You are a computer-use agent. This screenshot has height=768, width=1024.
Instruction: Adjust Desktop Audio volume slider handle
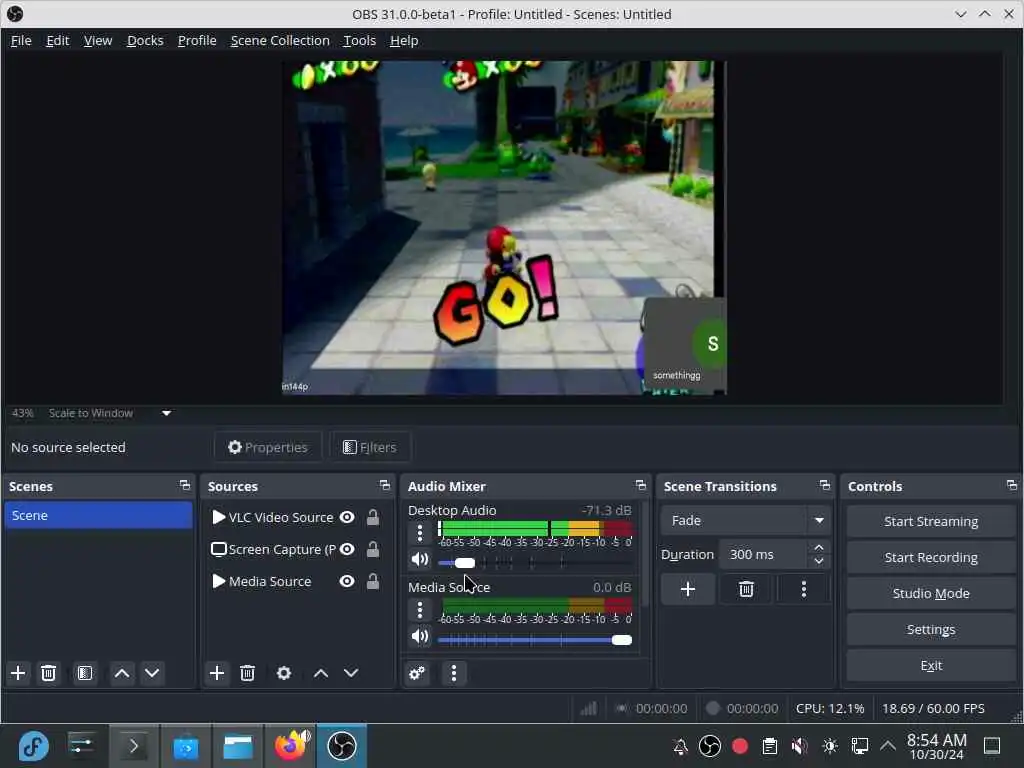[465, 563]
